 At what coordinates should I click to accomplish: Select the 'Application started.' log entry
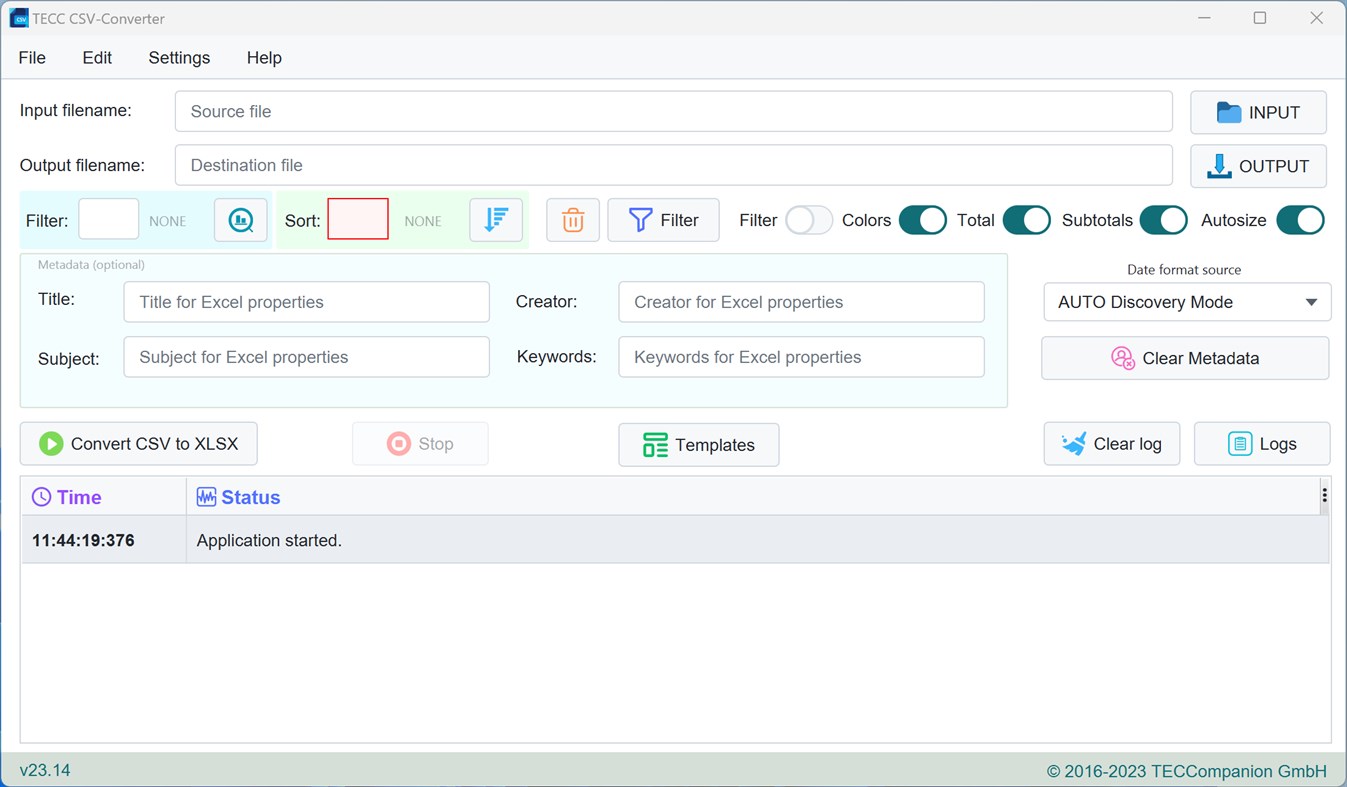click(269, 541)
